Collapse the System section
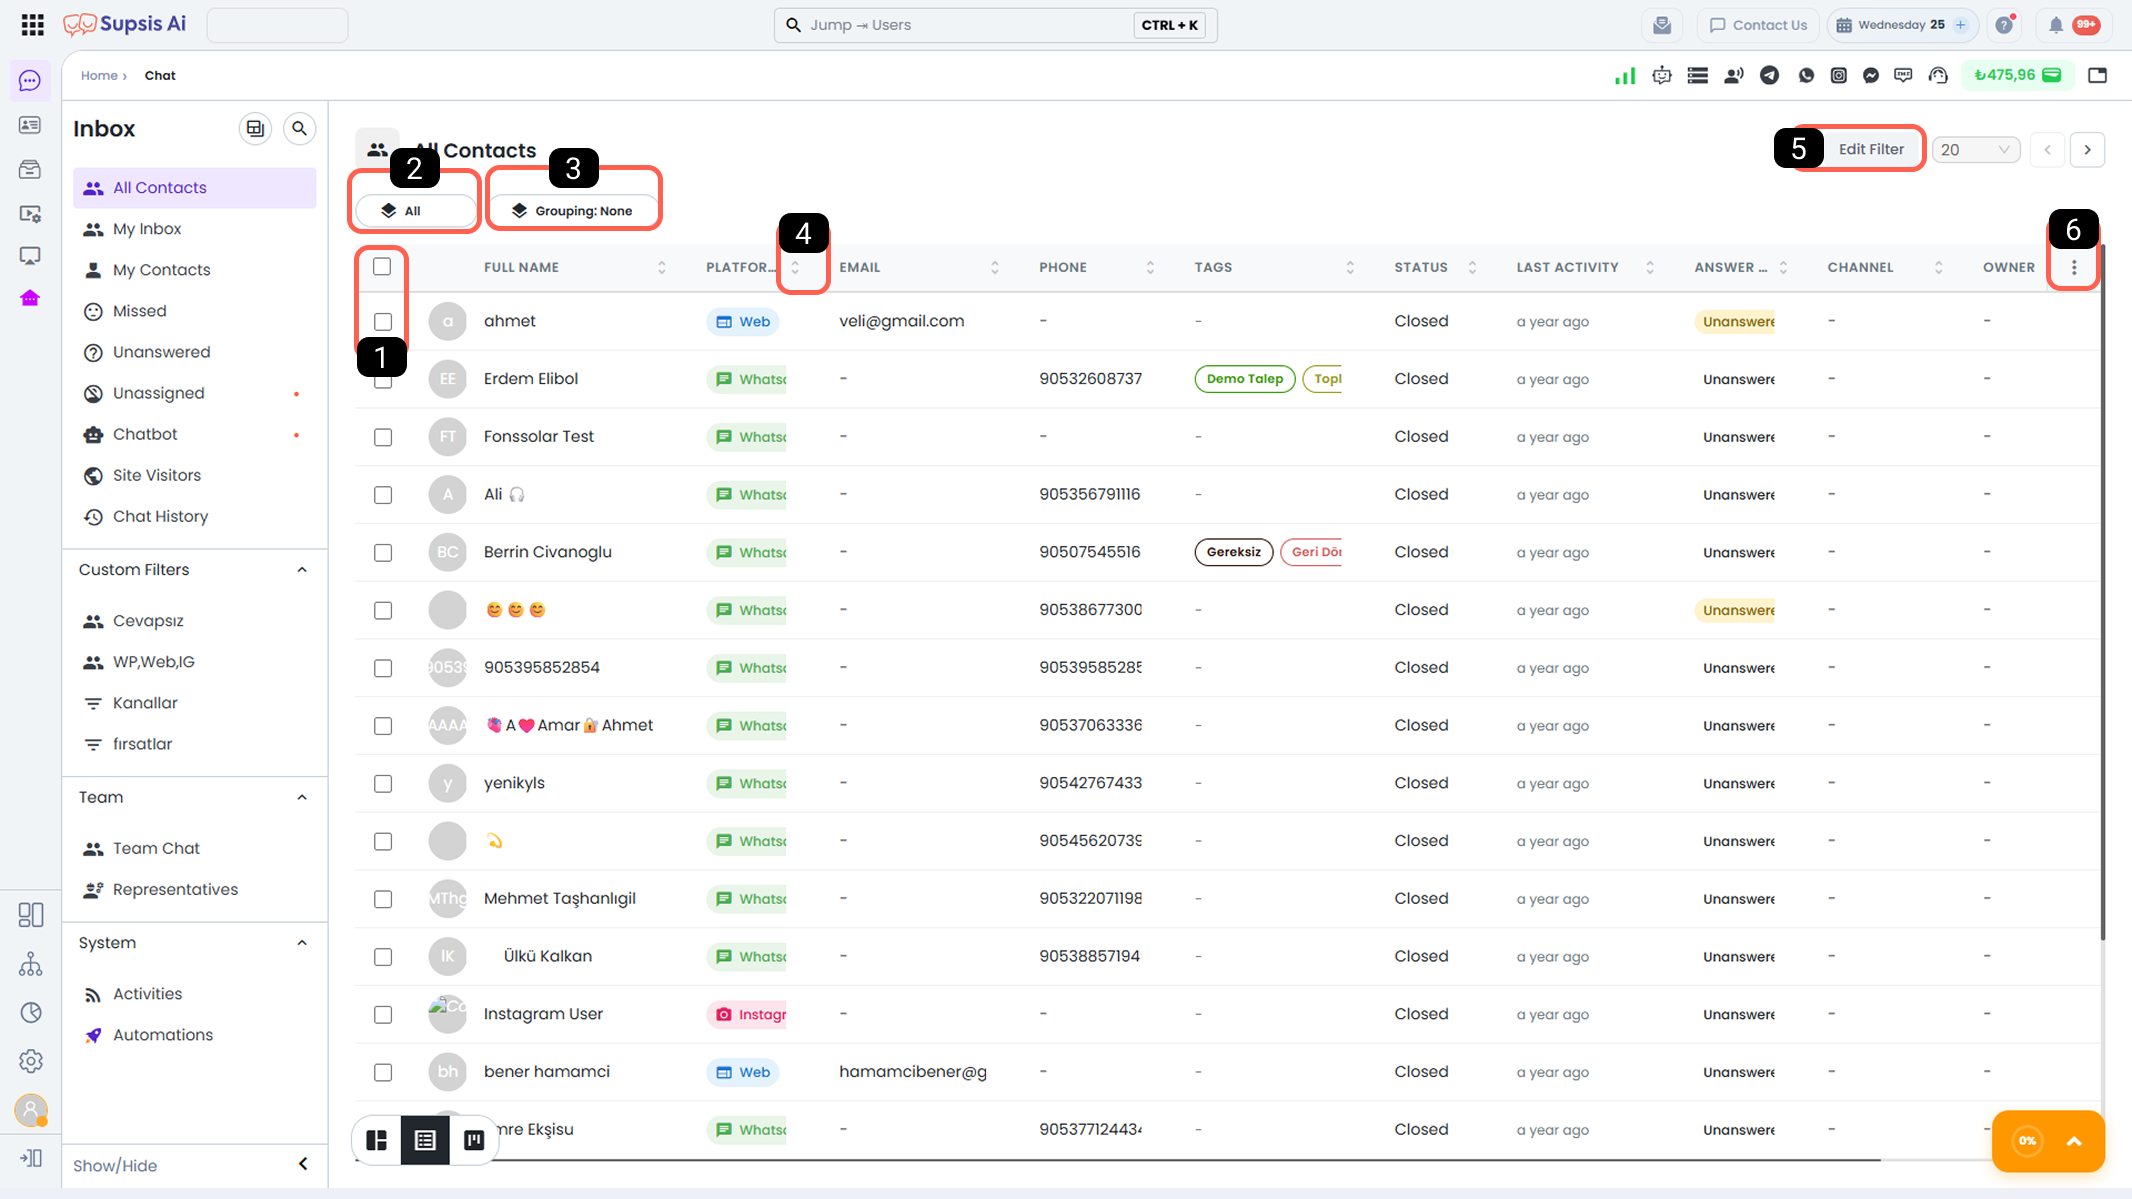Image resolution: width=2132 pixels, height=1199 pixels. tap(302, 943)
